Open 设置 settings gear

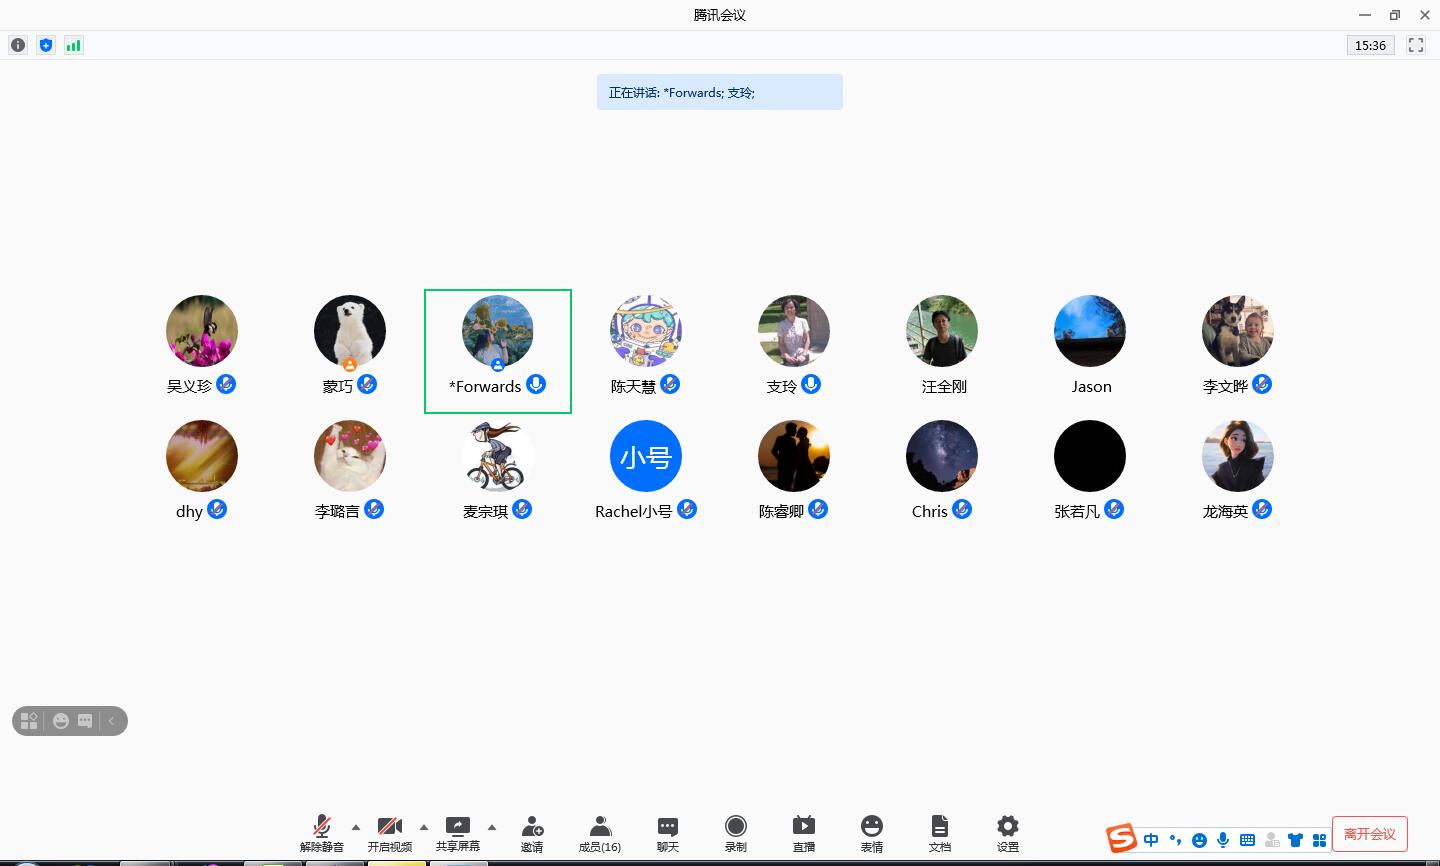[x=1008, y=832]
